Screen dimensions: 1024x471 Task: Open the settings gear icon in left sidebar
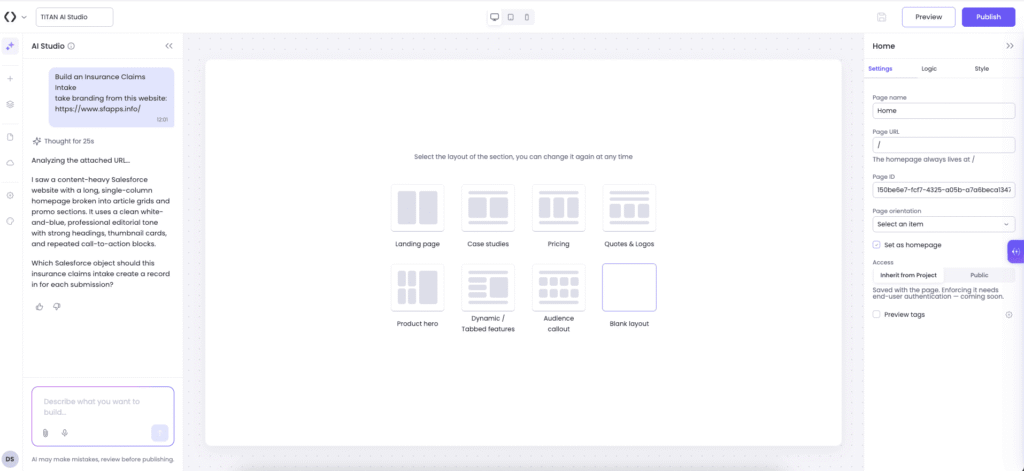click(10, 195)
